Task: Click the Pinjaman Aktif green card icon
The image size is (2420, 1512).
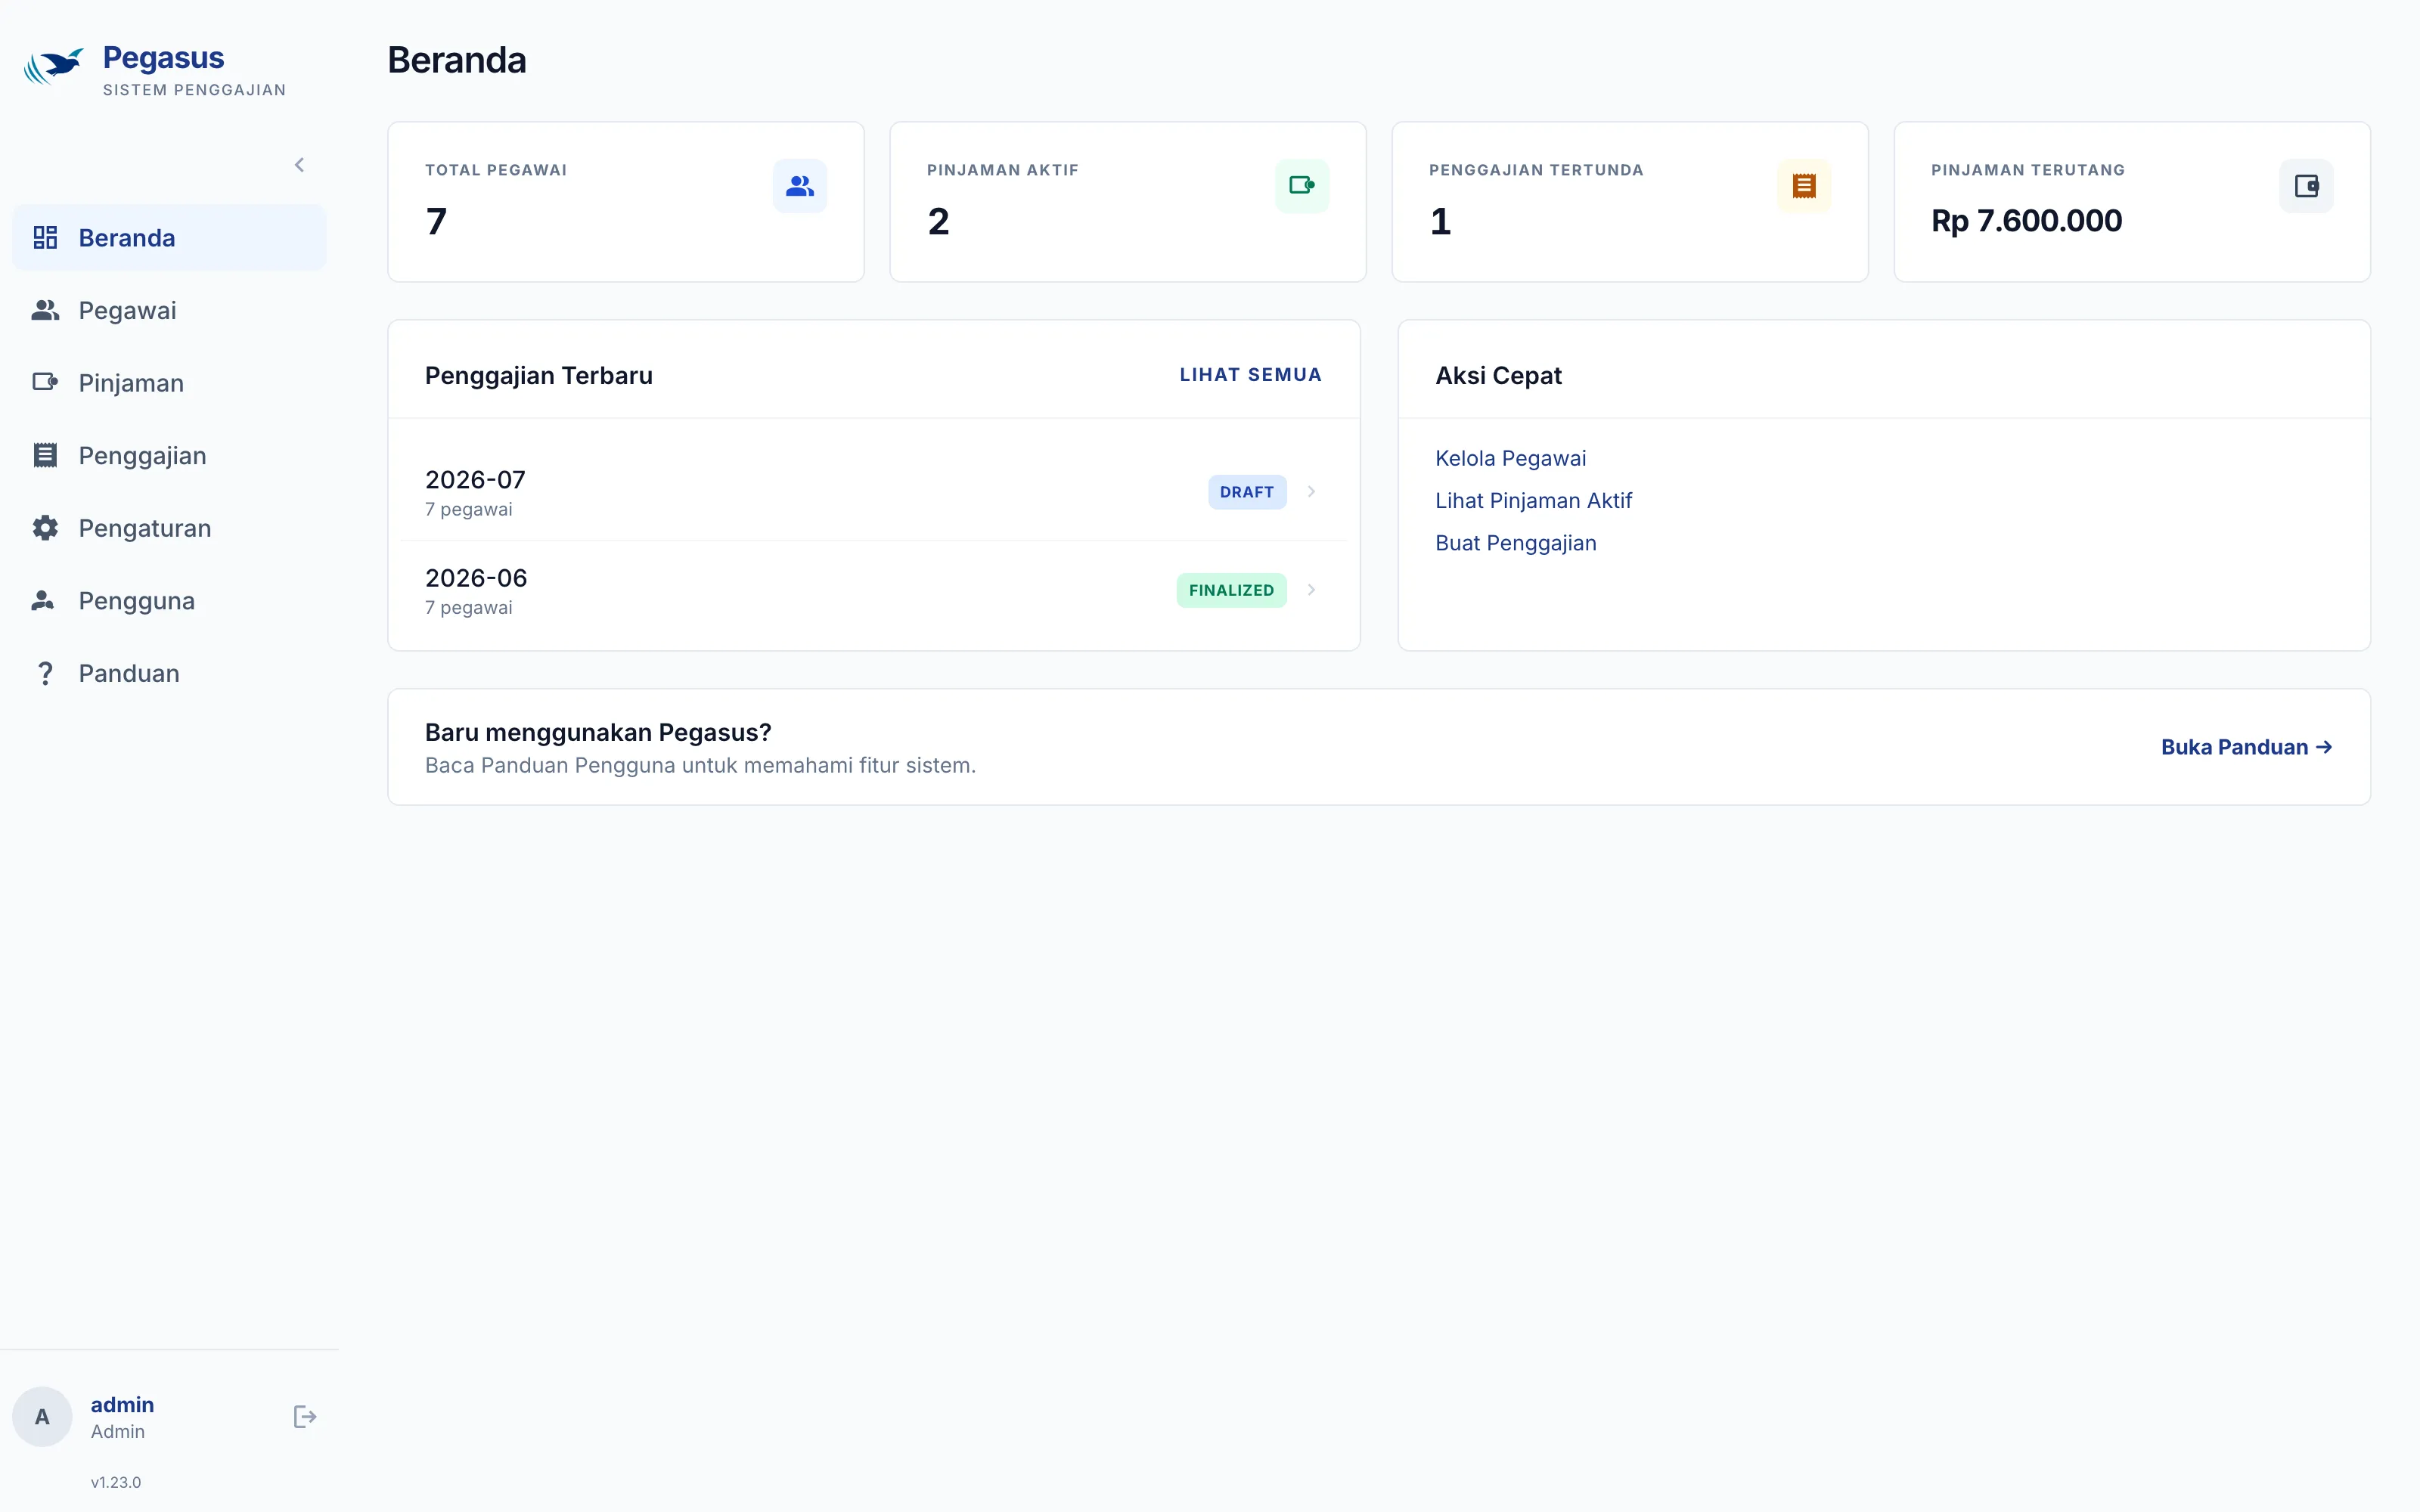Action: pos(1302,186)
